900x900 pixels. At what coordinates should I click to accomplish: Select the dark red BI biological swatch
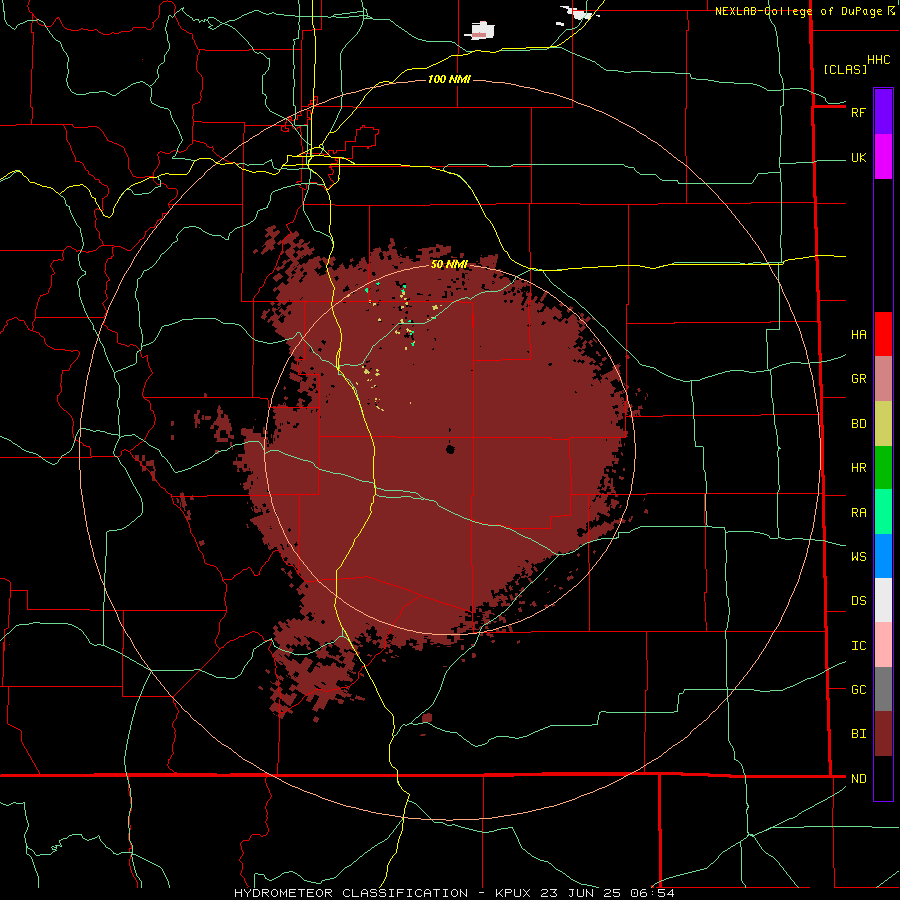coord(883,734)
